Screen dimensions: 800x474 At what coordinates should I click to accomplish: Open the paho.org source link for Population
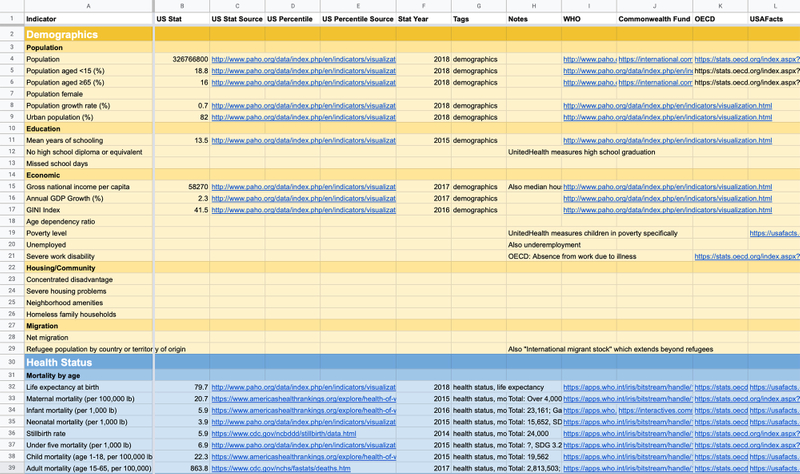click(304, 59)
